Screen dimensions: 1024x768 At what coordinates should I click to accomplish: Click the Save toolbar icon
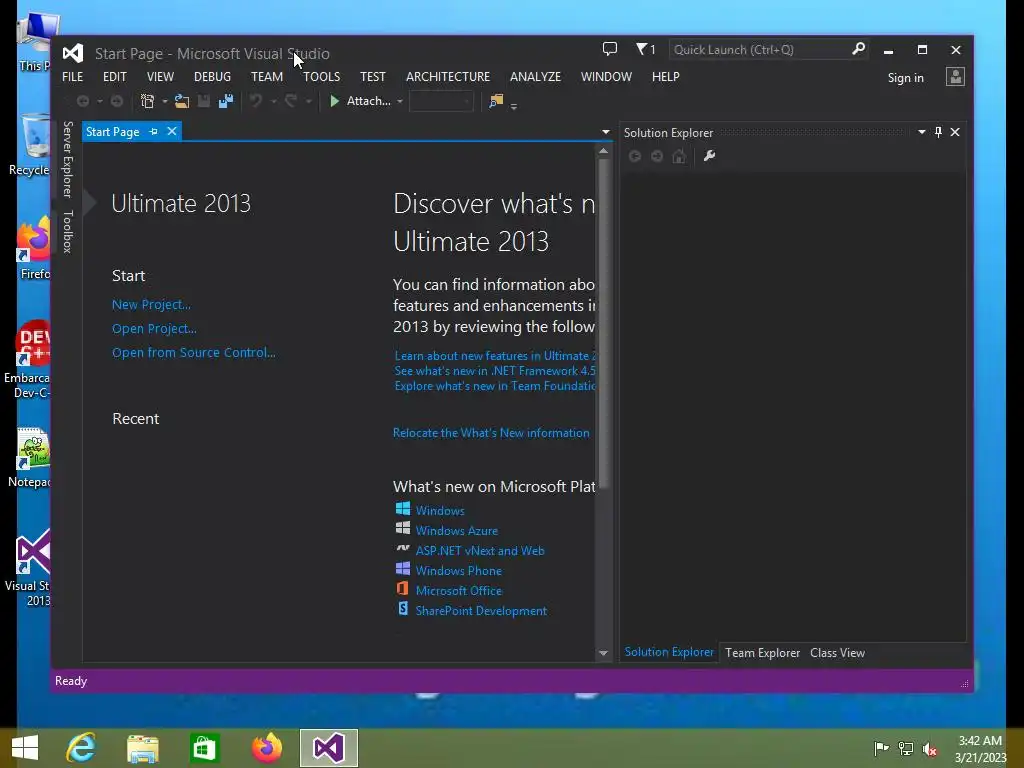(x=204, y=101)
